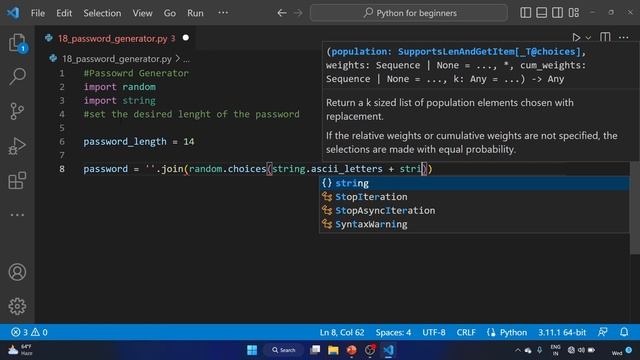Open the Selection menu

[x=102, y=13]
